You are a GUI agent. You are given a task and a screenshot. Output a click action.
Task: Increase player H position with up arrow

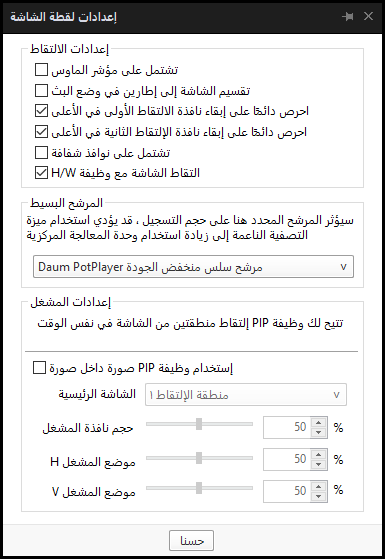pos(319,455)
